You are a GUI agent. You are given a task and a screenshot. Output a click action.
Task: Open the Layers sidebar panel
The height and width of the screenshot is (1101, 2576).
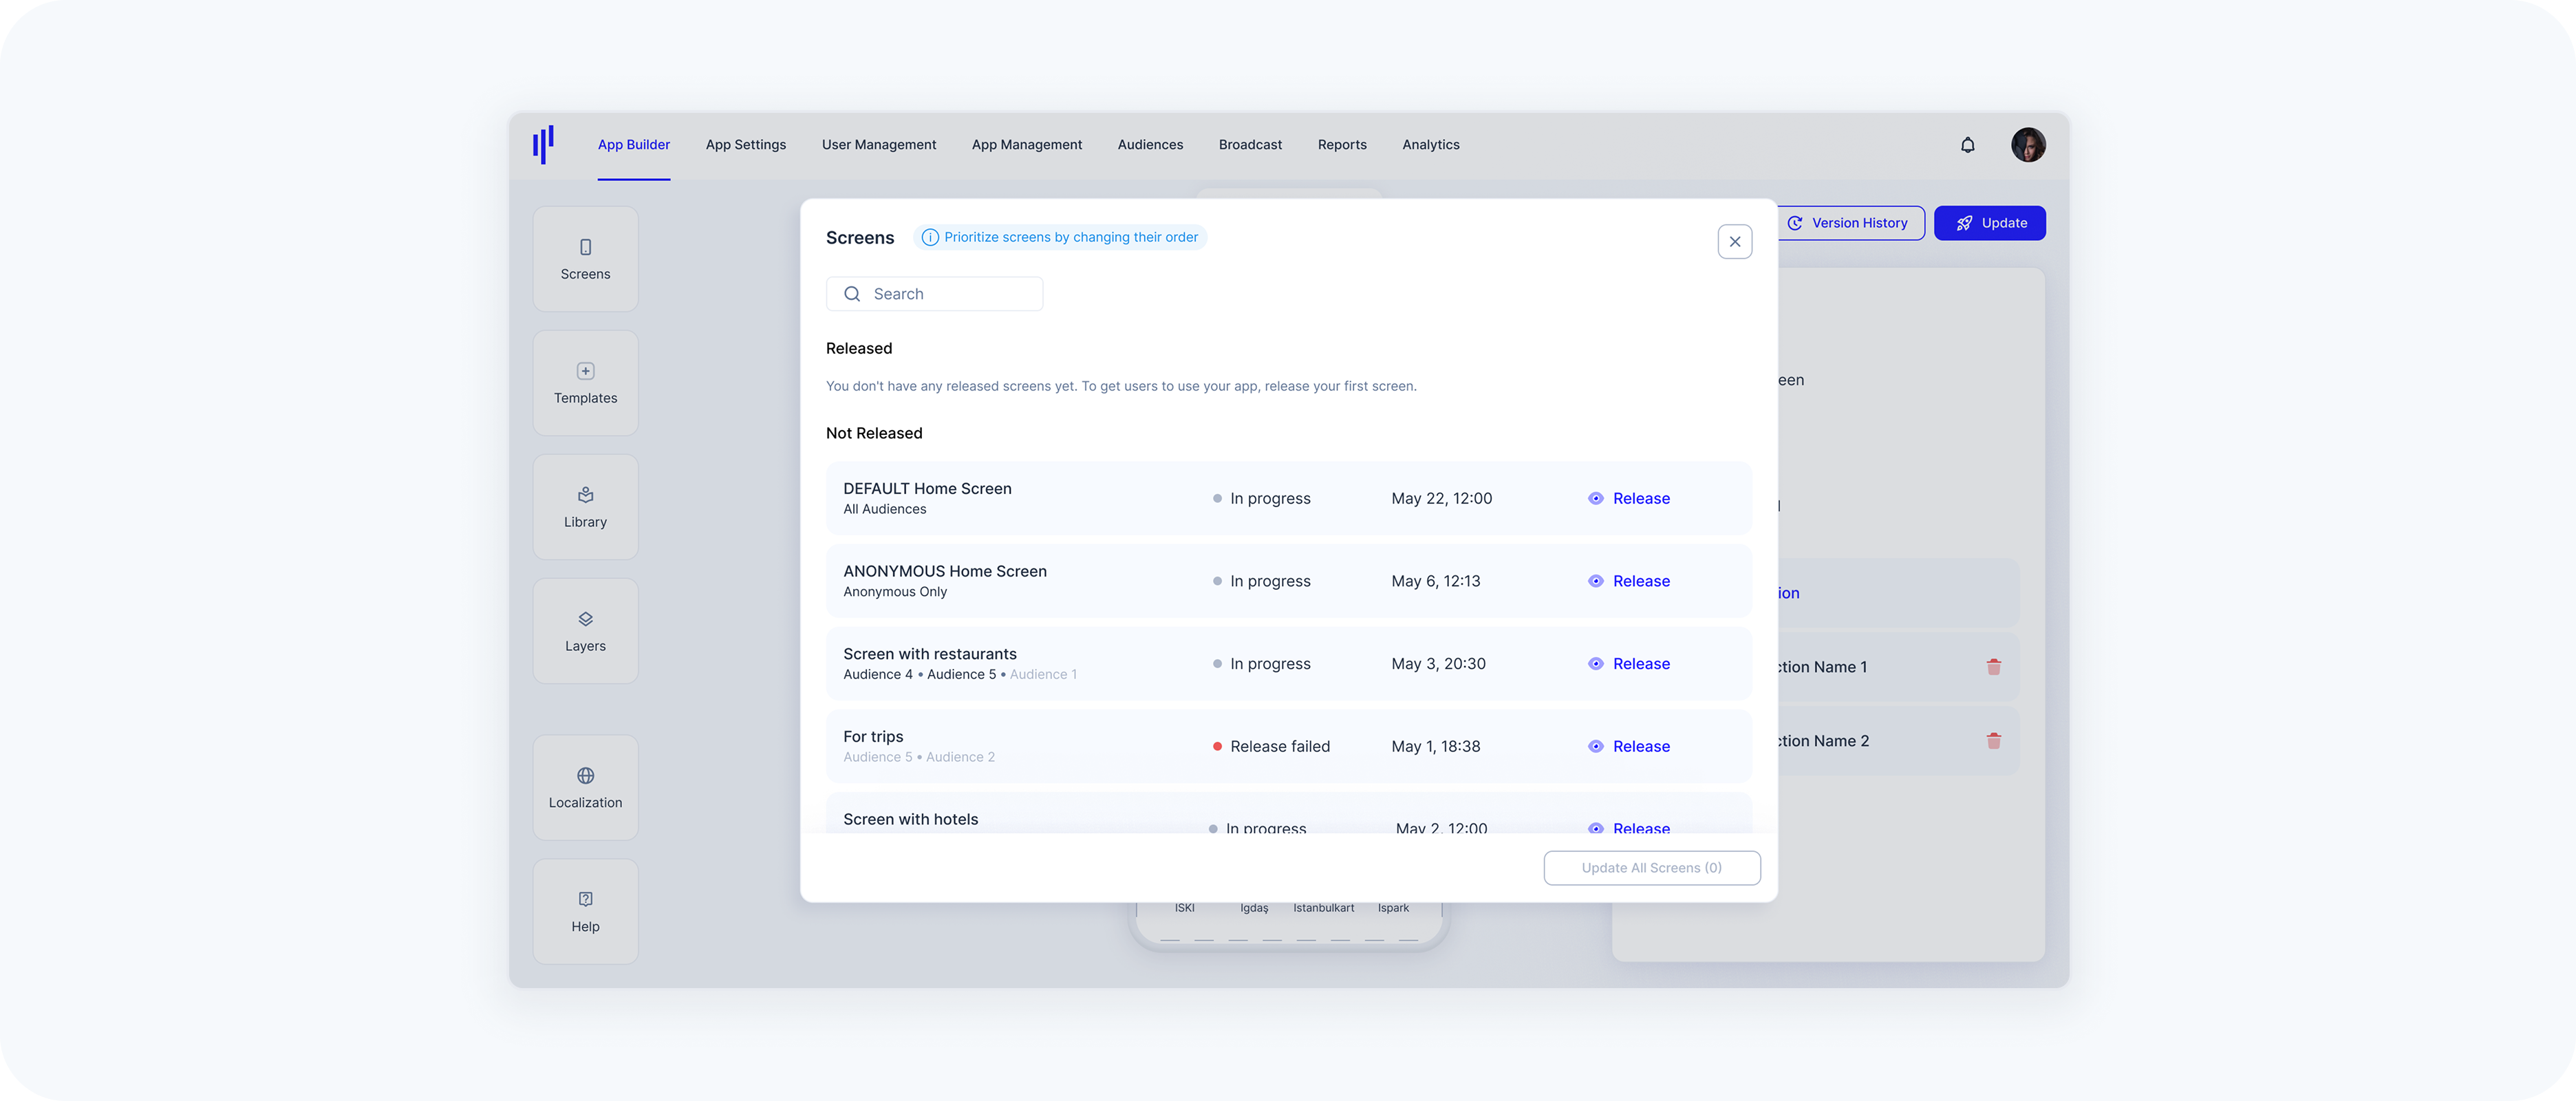[585, 631]
